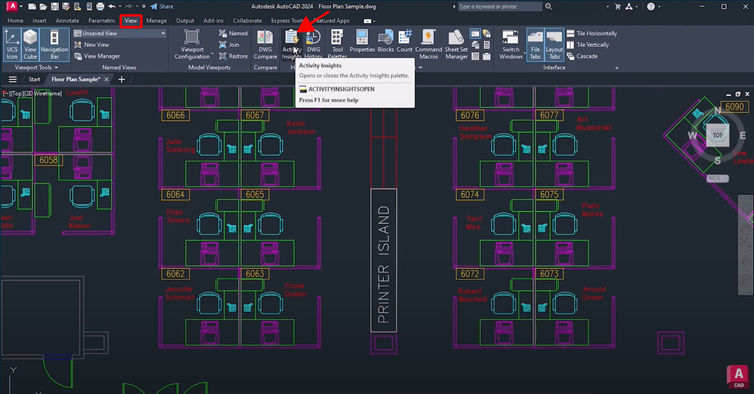Image resolution: width=754 pixels, height=394 pixels.
Task: Launch the DWG Compare tool
Action: (x=265, y=44)
